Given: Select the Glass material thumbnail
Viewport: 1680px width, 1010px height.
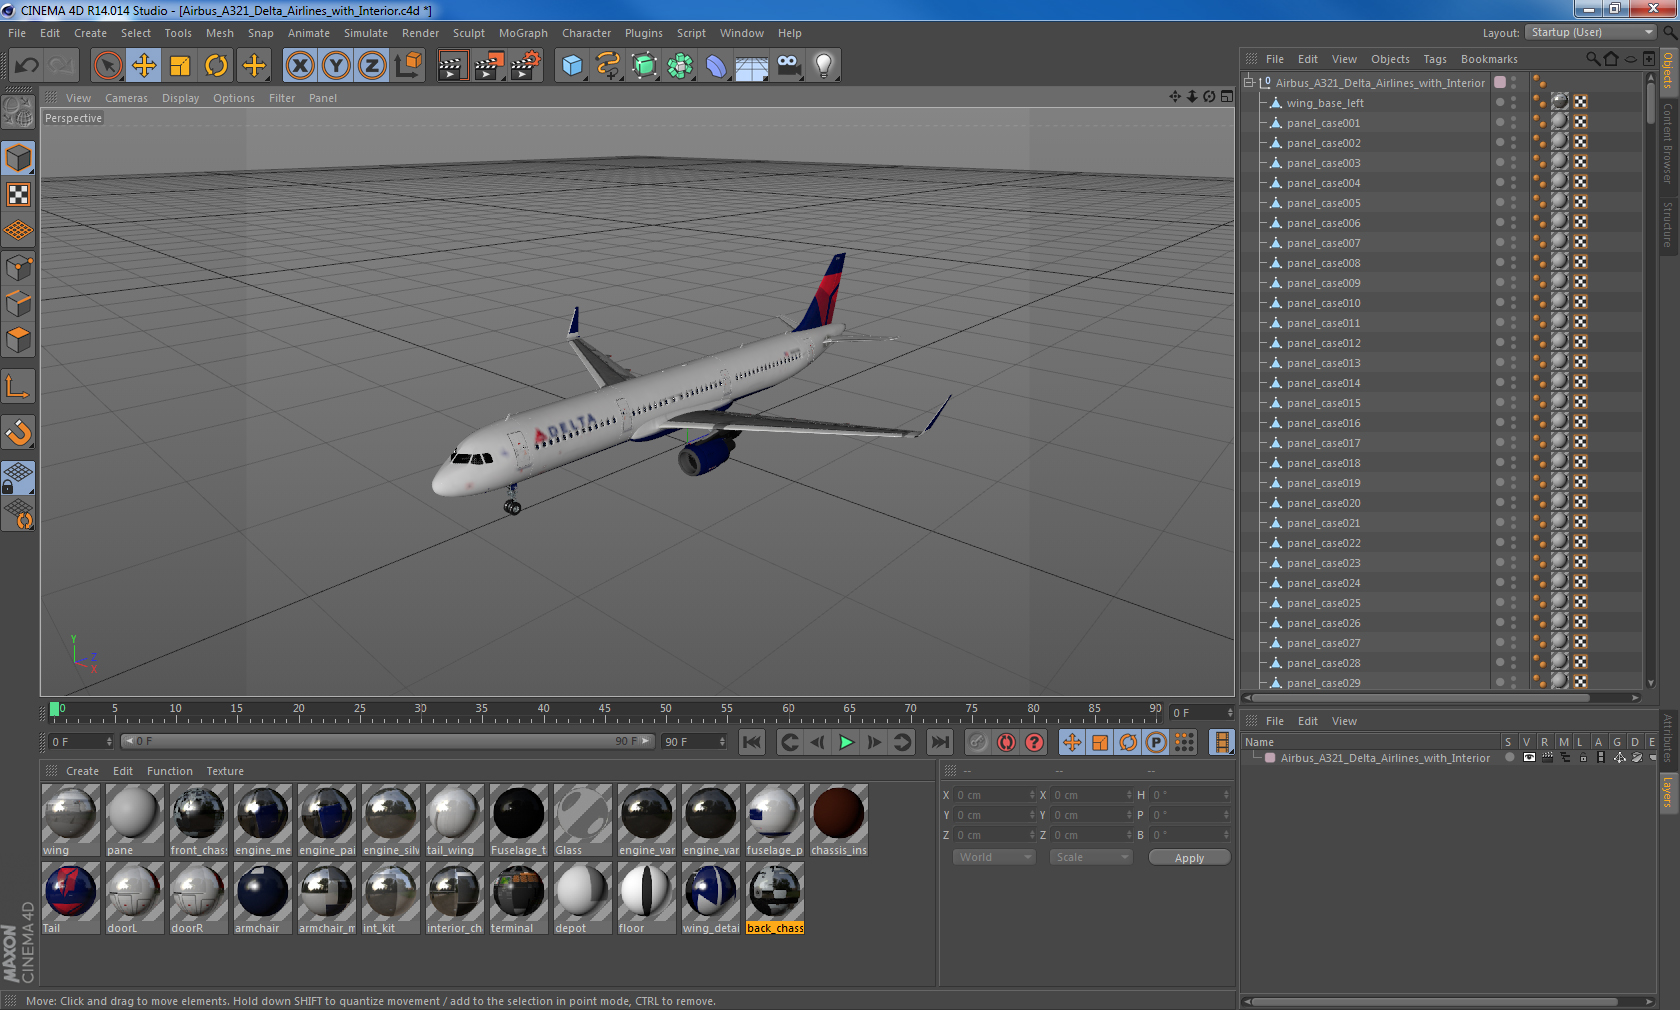Looking at the screenshot, I should point(582,820).
